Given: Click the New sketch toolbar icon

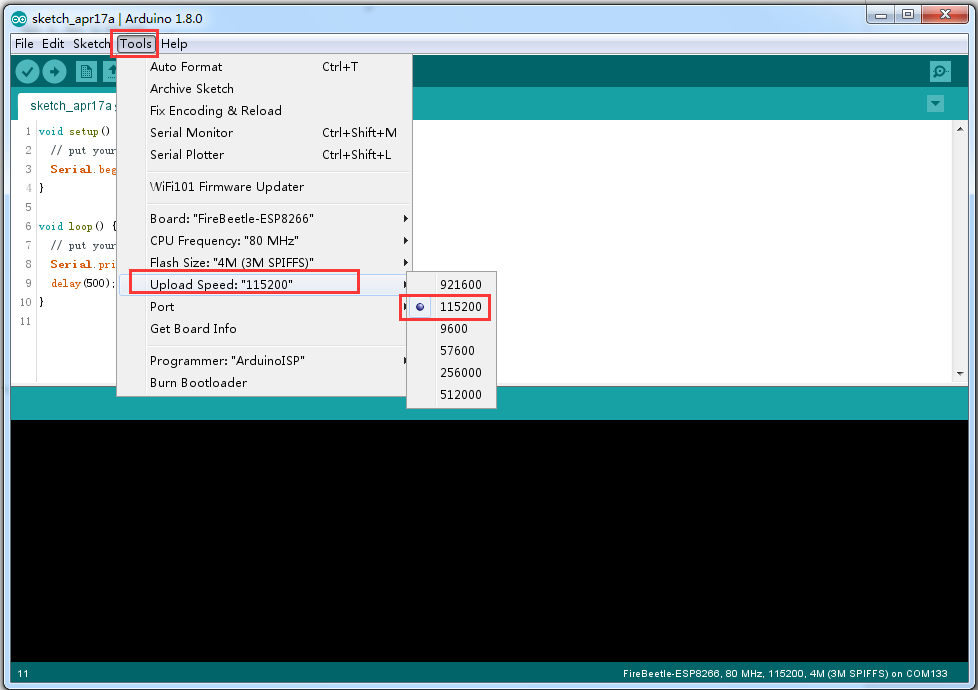Looking at the screenshot, I should pos(86,71).
